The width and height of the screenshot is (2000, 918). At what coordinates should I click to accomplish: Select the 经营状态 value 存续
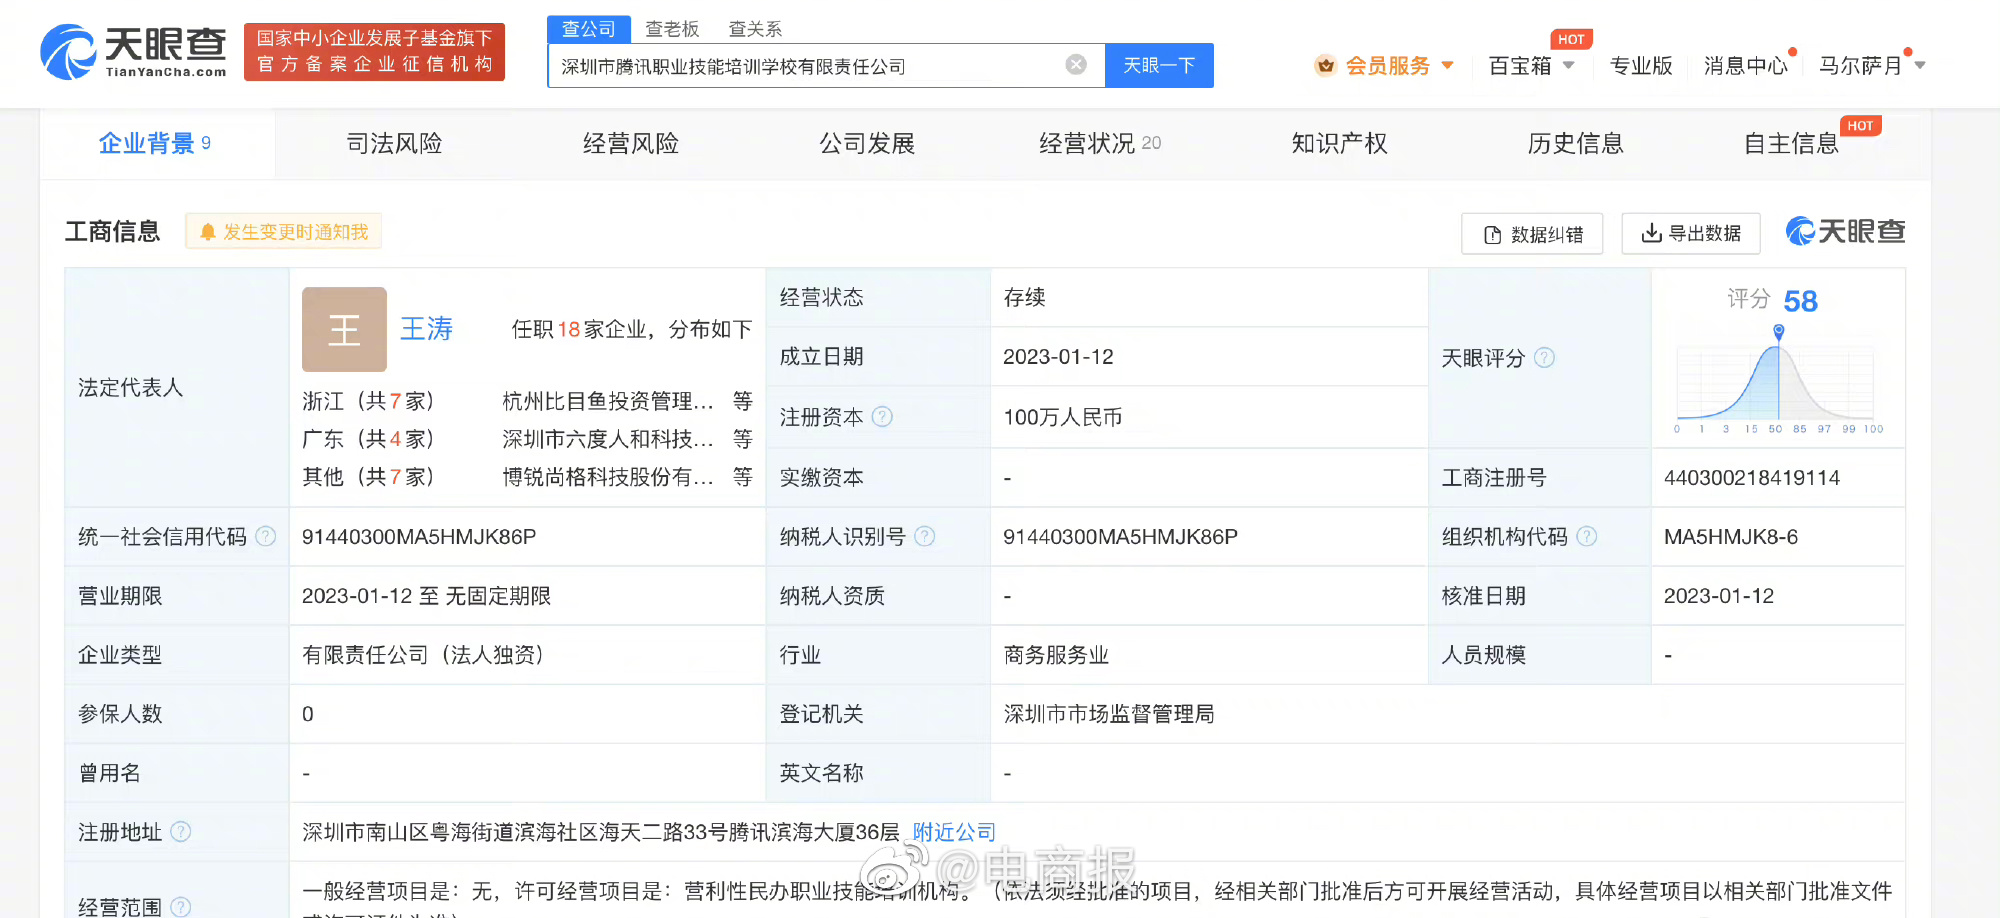(x=1024, y=297)
